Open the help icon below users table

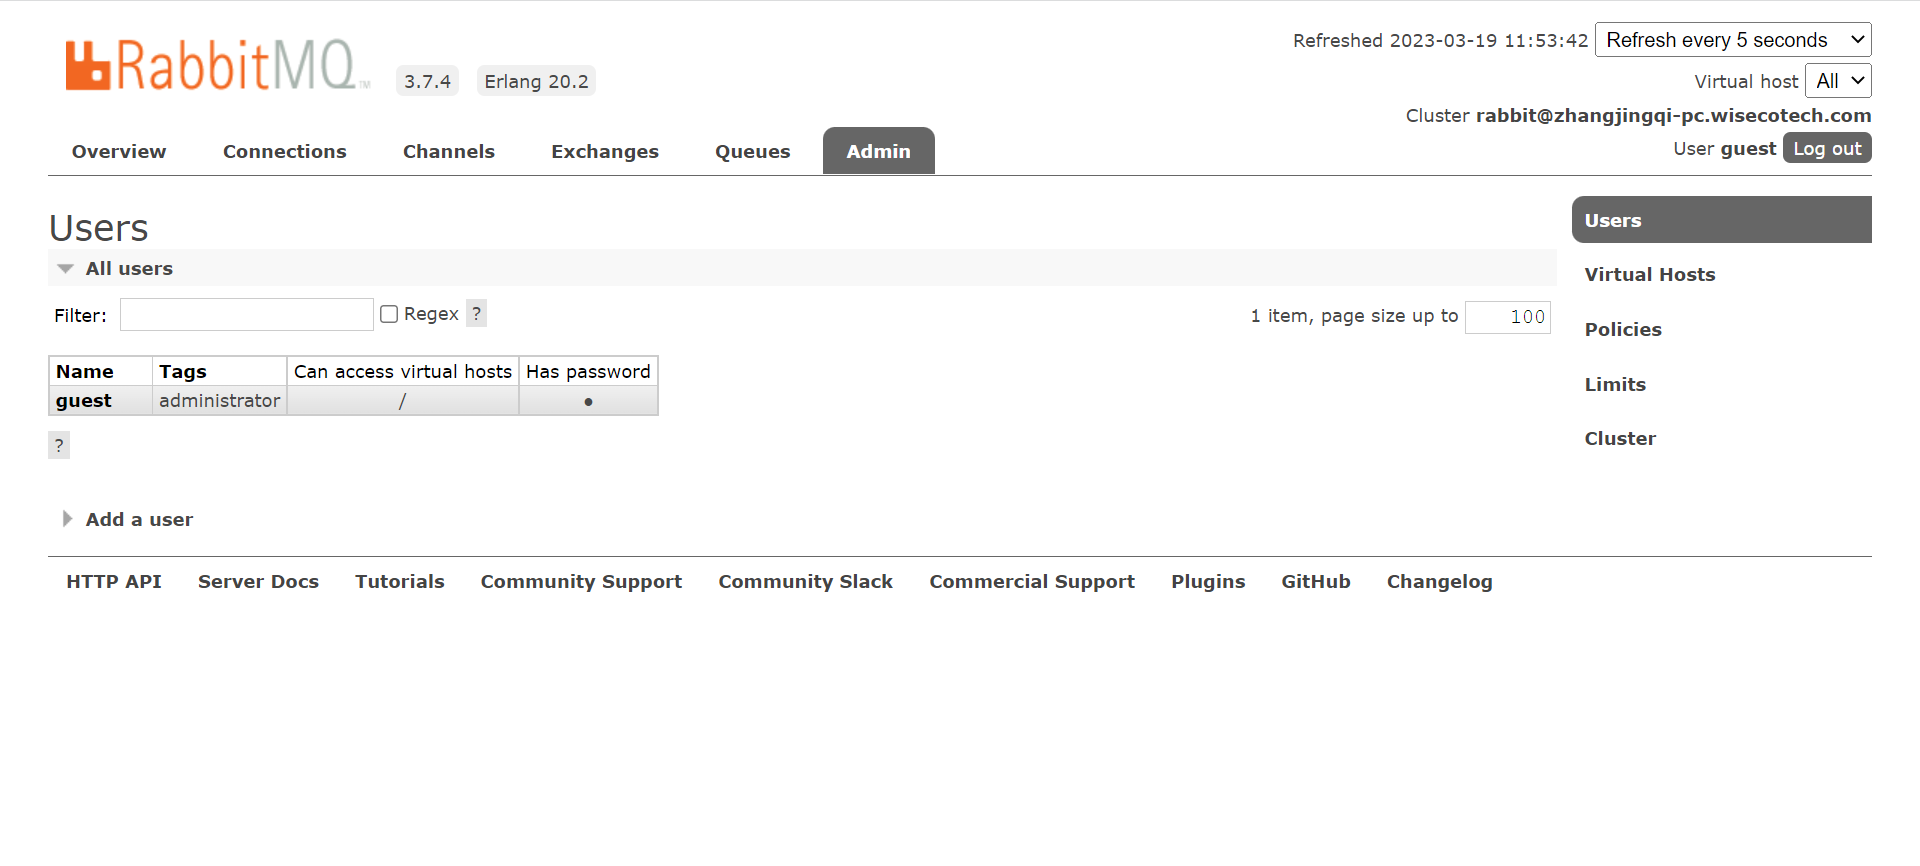pos(59,445)
